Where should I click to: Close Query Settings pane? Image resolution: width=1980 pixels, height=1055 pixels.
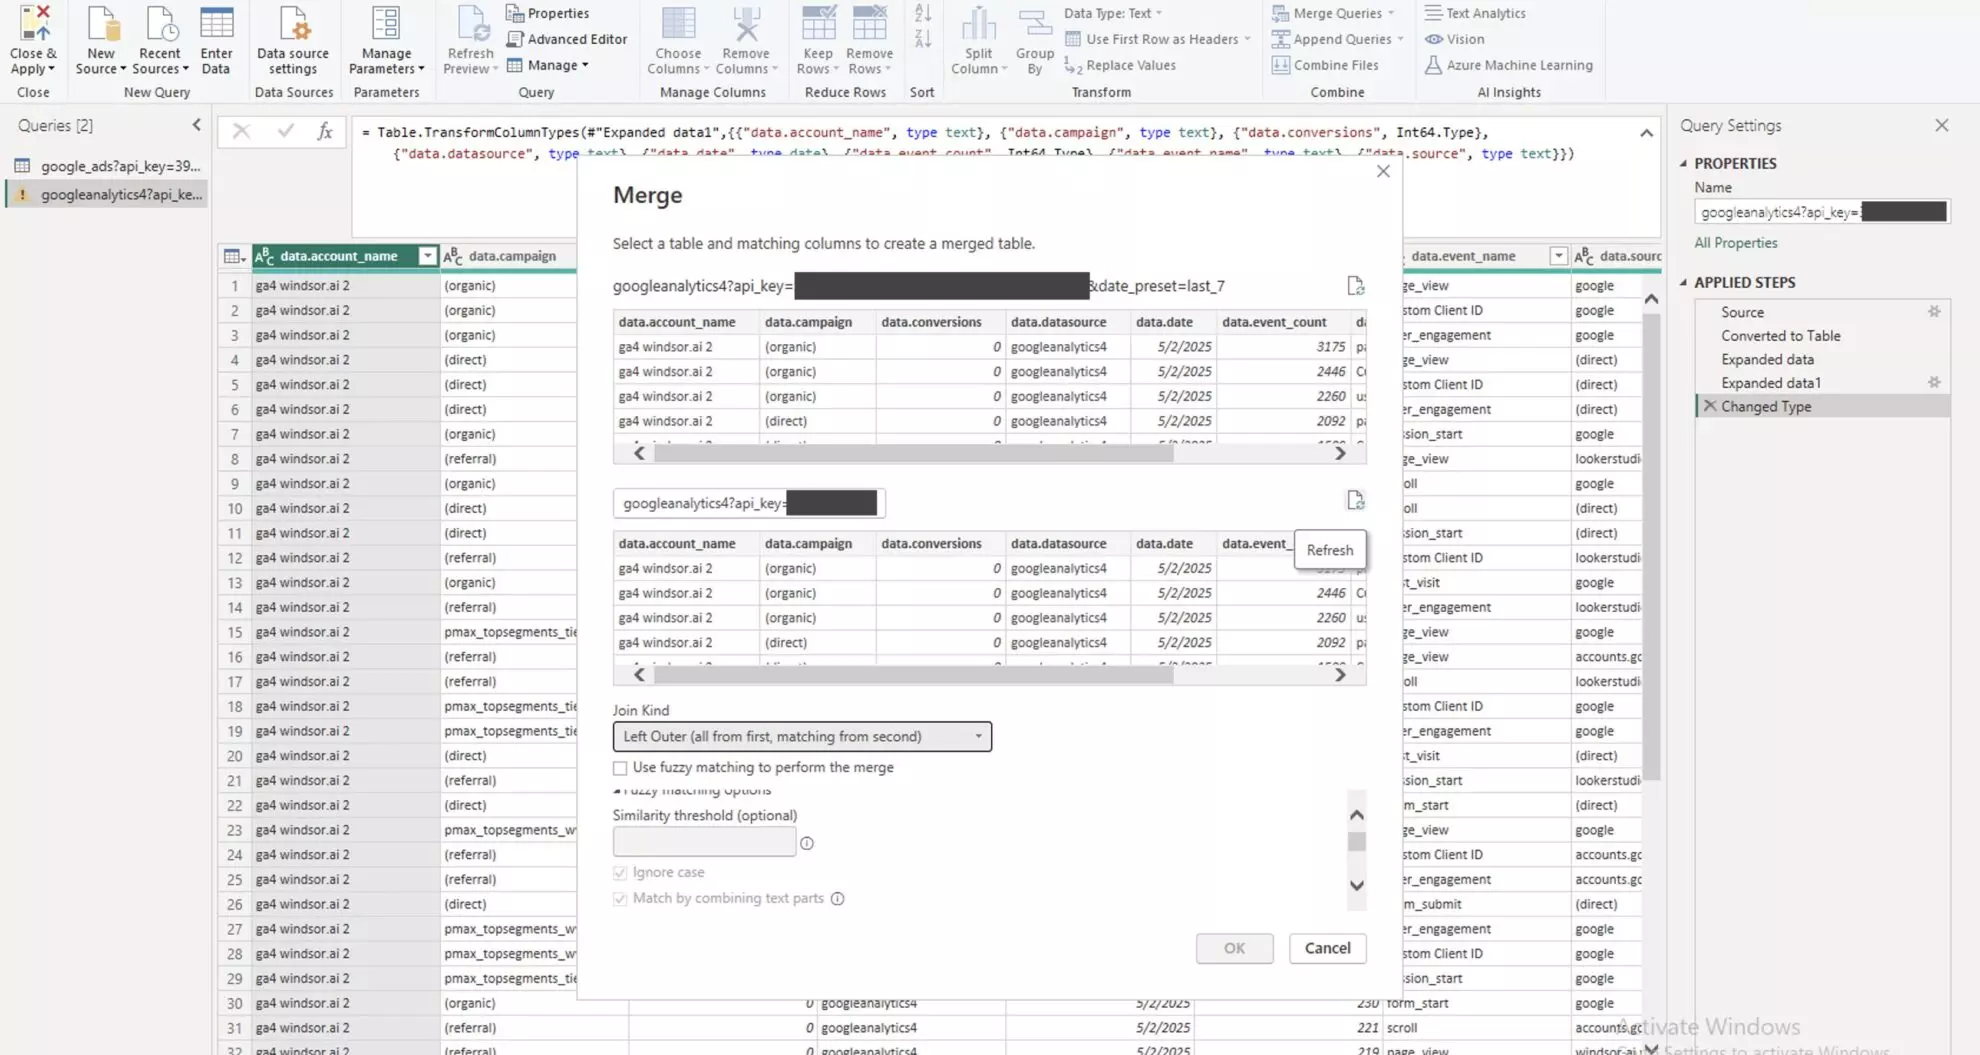[1941, 125]
